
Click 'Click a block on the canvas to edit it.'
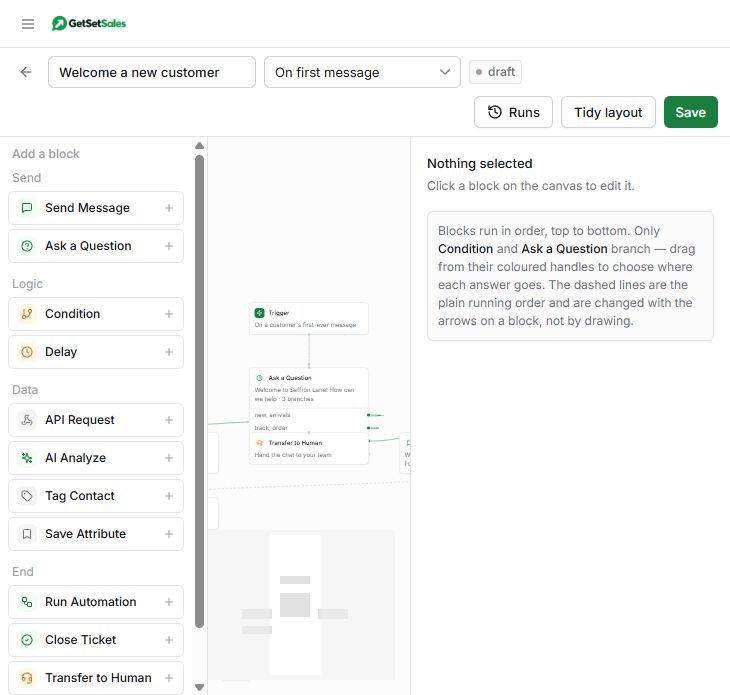531,186
